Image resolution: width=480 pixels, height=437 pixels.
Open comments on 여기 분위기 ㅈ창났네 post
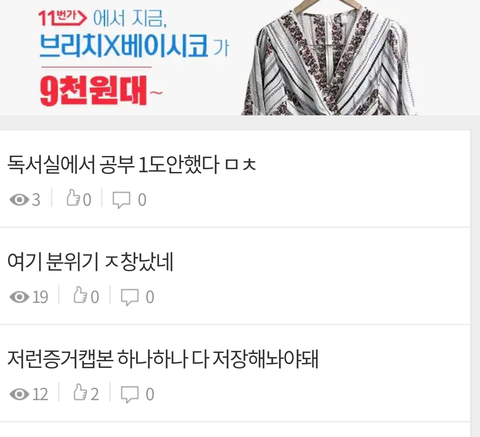(x=129, y=297)
